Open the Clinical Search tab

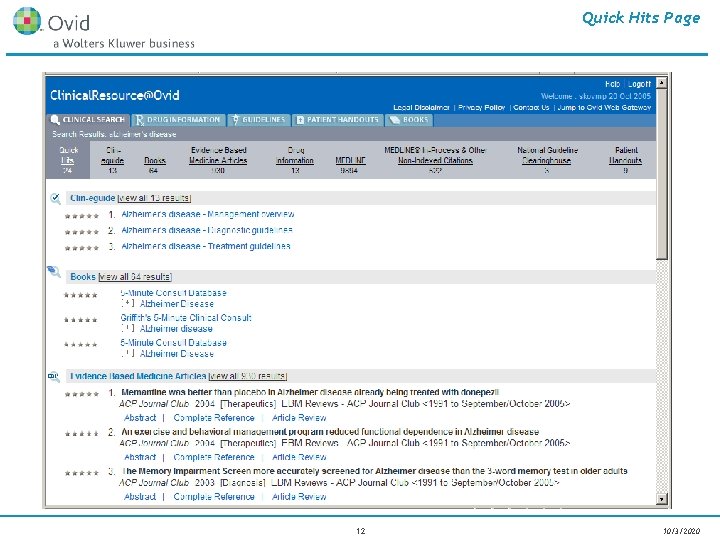point(88,120)
